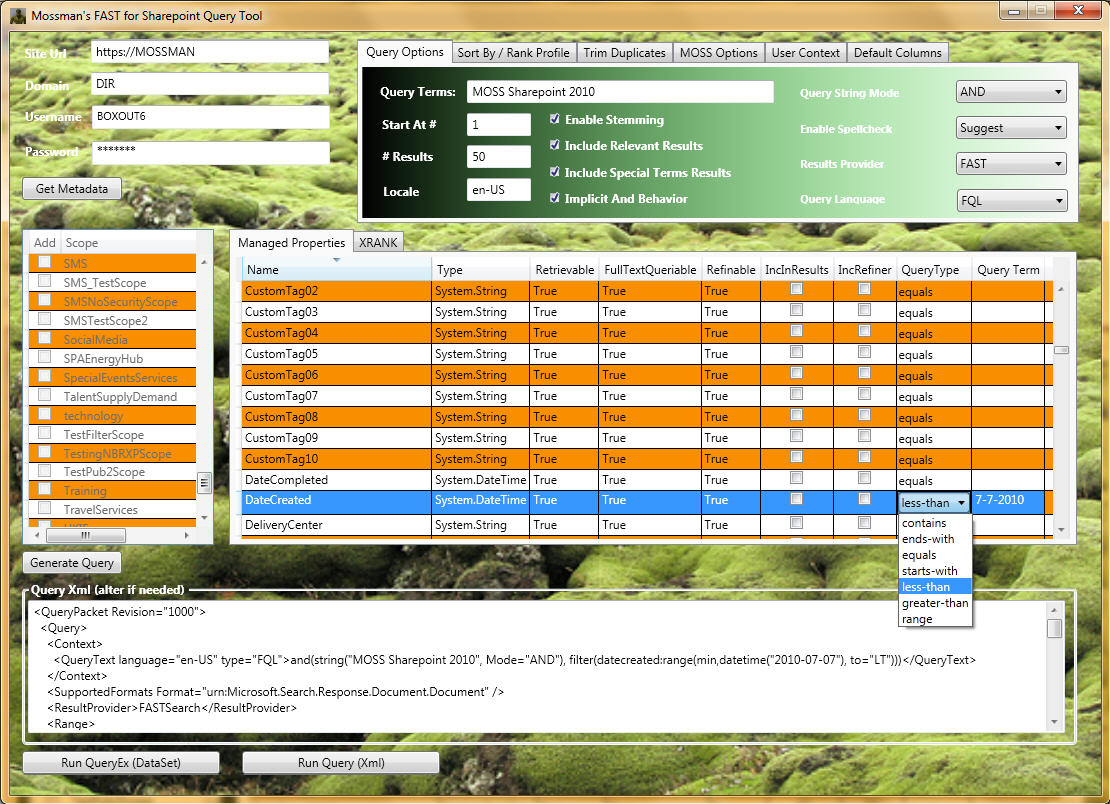Viewport: 1110px width, 804px height.
Task: Toggle the Enable Stemming checkbox
Action: point(555,119)
